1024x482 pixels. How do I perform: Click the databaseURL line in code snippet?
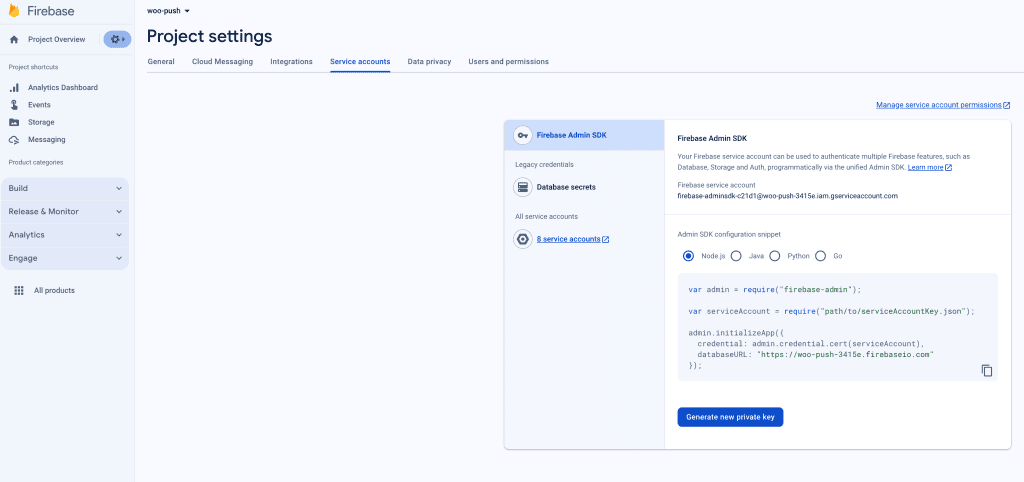816,354
